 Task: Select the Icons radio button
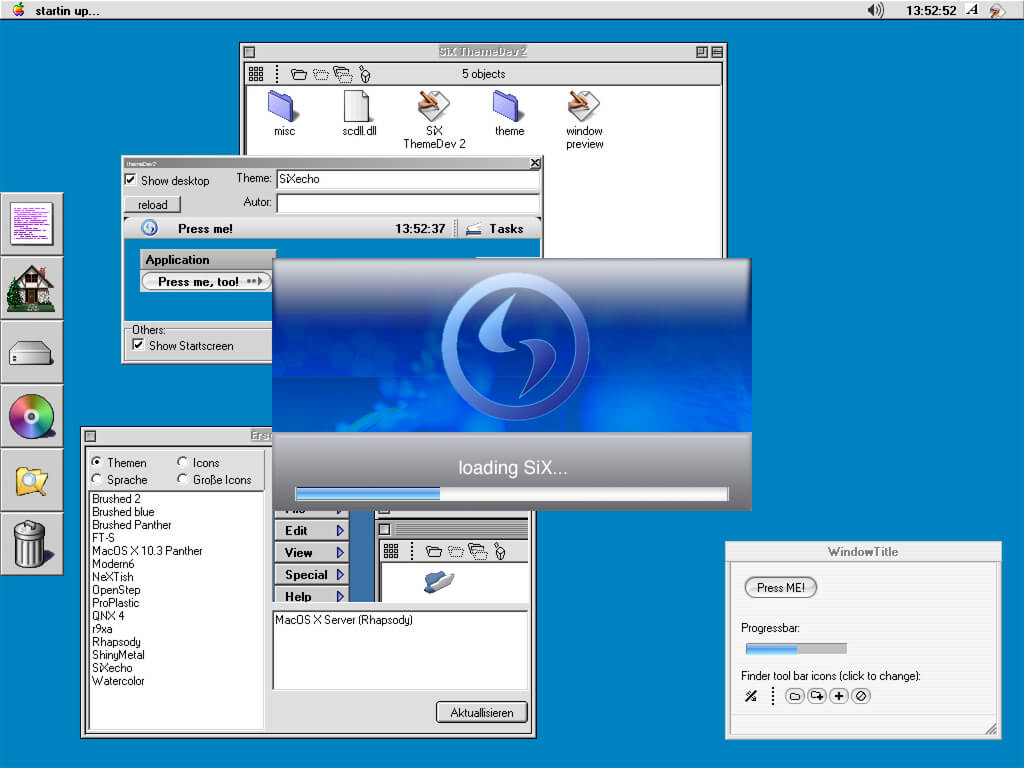pos(182,462)
